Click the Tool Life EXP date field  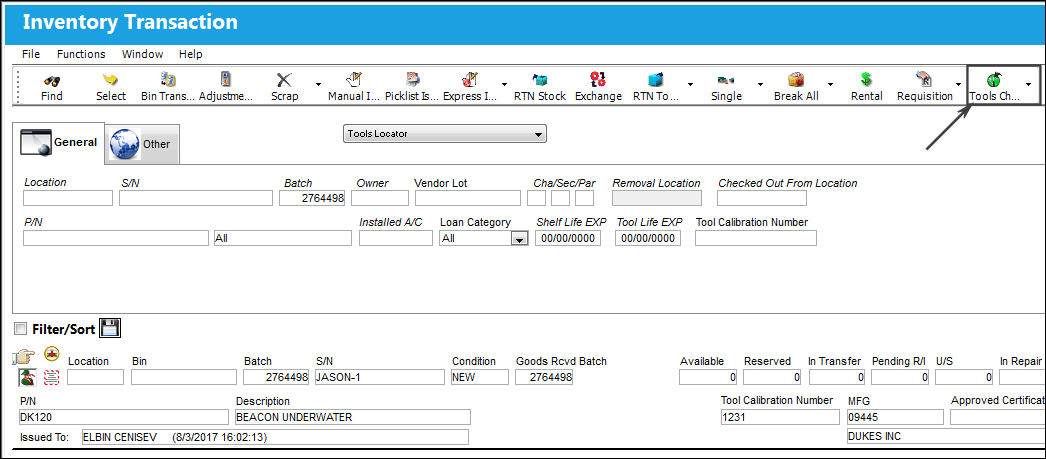coord(648,238)
